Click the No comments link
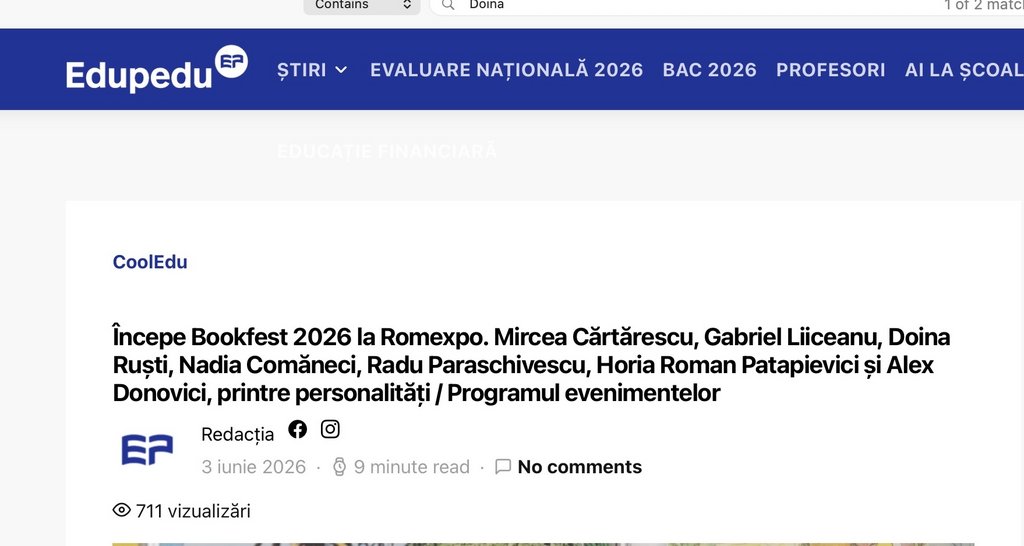 click(x=579, y=466)
